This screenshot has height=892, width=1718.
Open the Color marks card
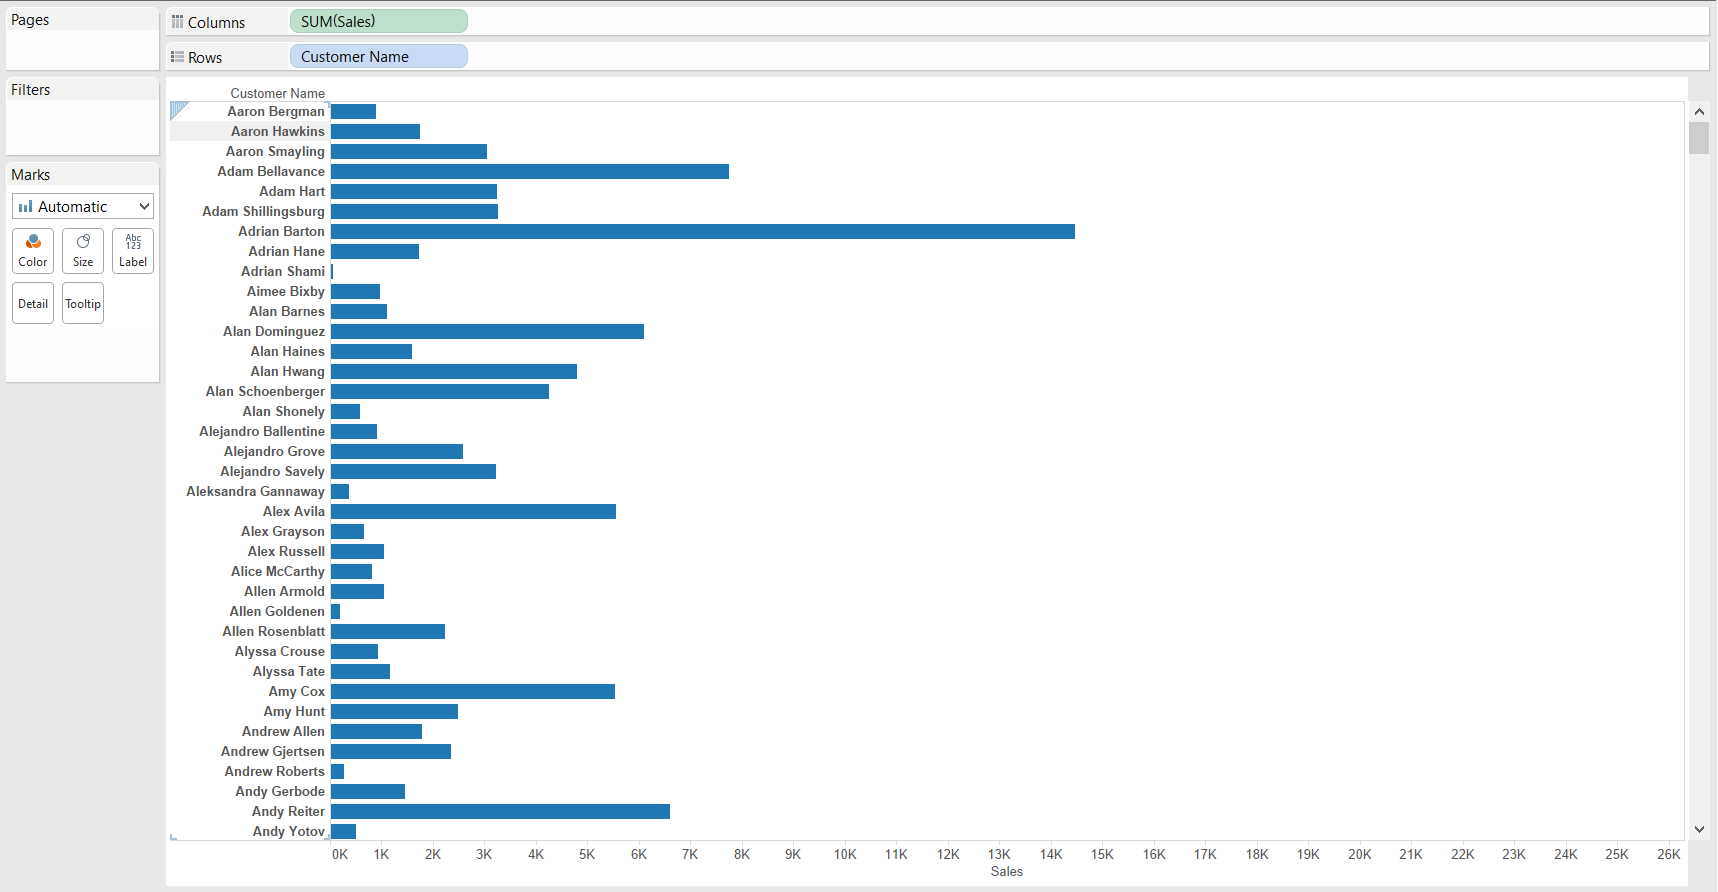click(x=33, y=251)
